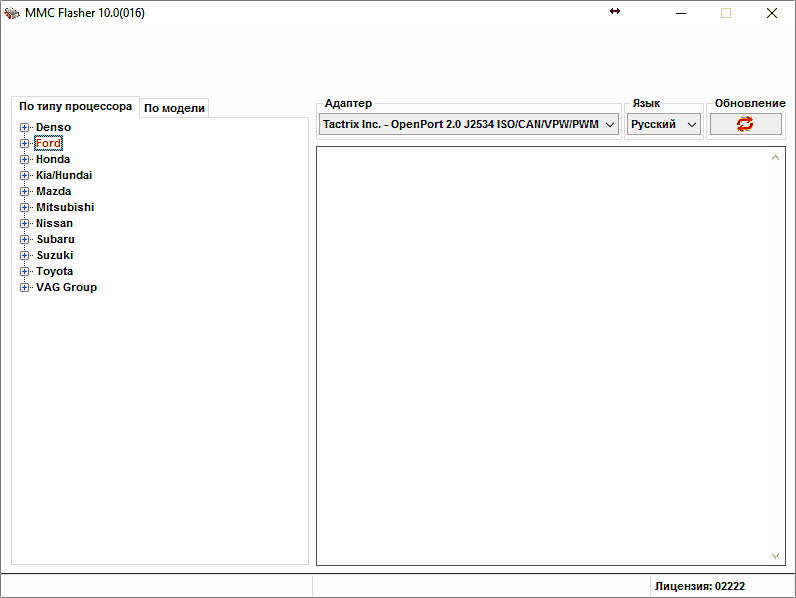Click the red refresh update icon button

click(x=745, y=124)
